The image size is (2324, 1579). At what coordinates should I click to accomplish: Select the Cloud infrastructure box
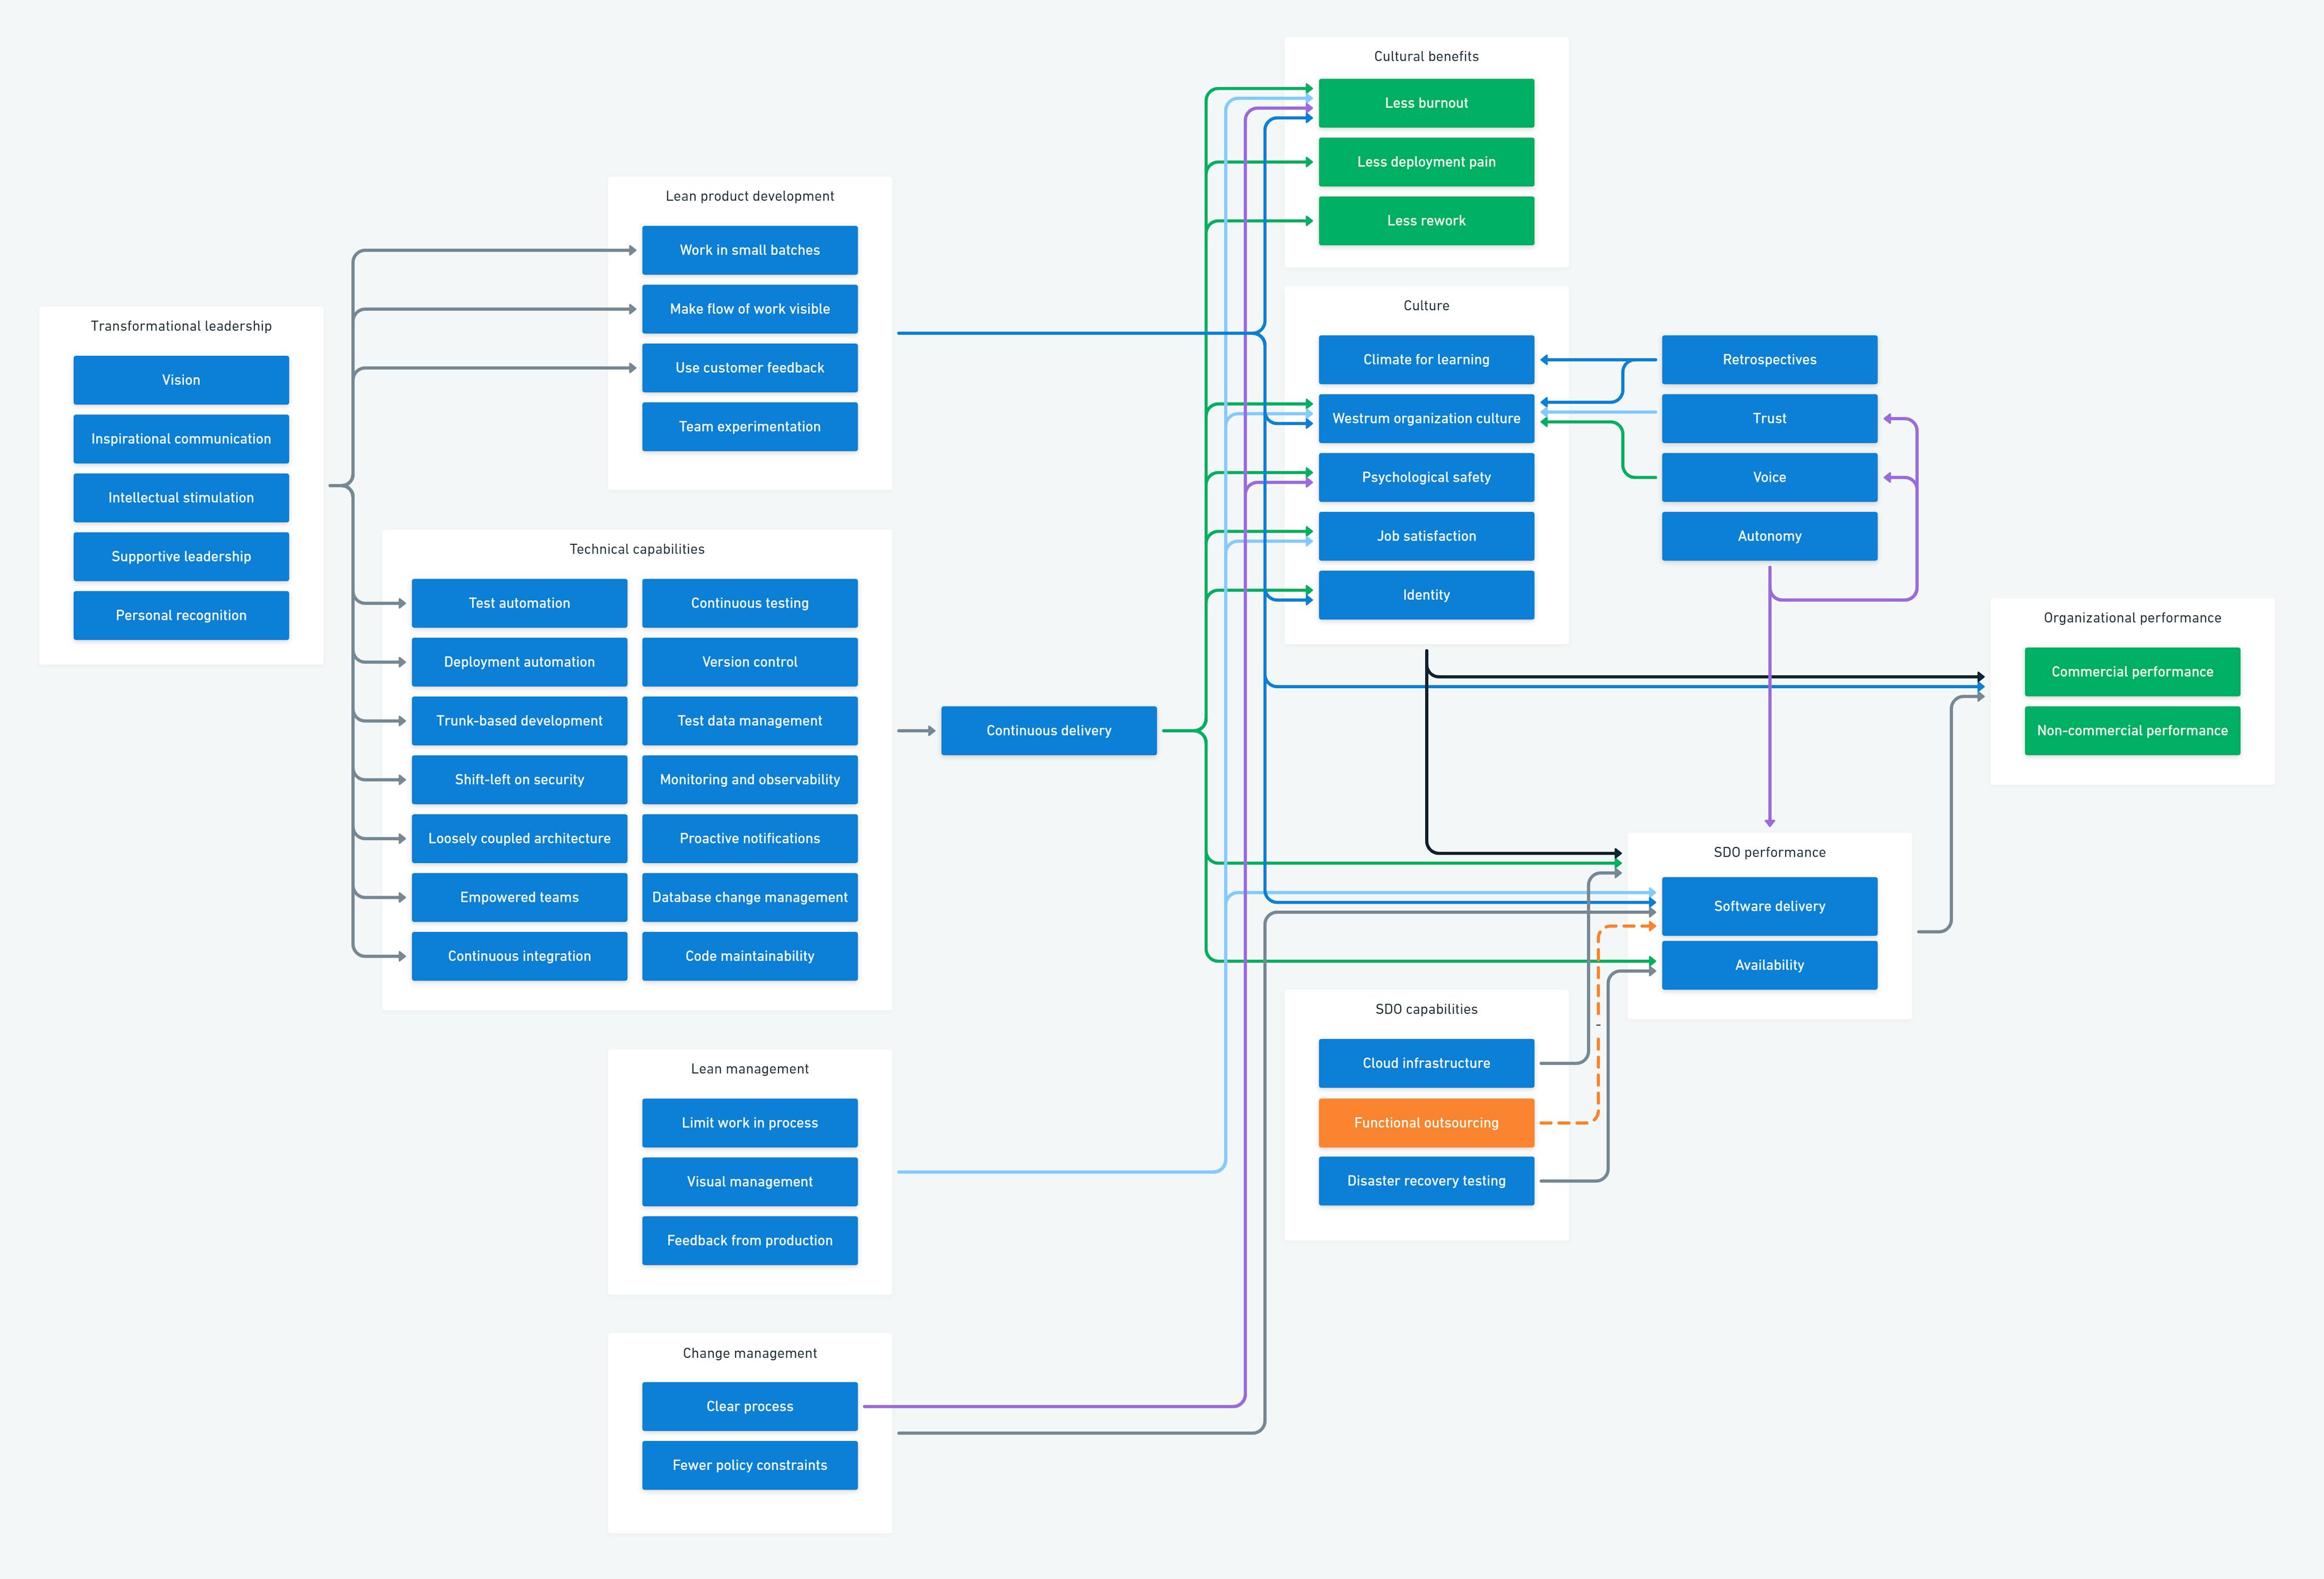1426,1063
